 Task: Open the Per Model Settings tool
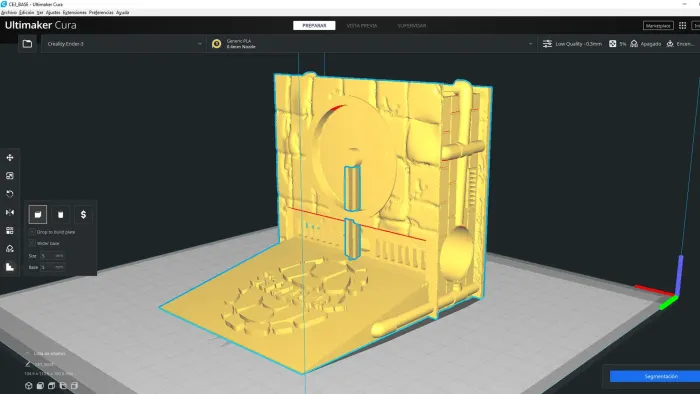[10, 231]
